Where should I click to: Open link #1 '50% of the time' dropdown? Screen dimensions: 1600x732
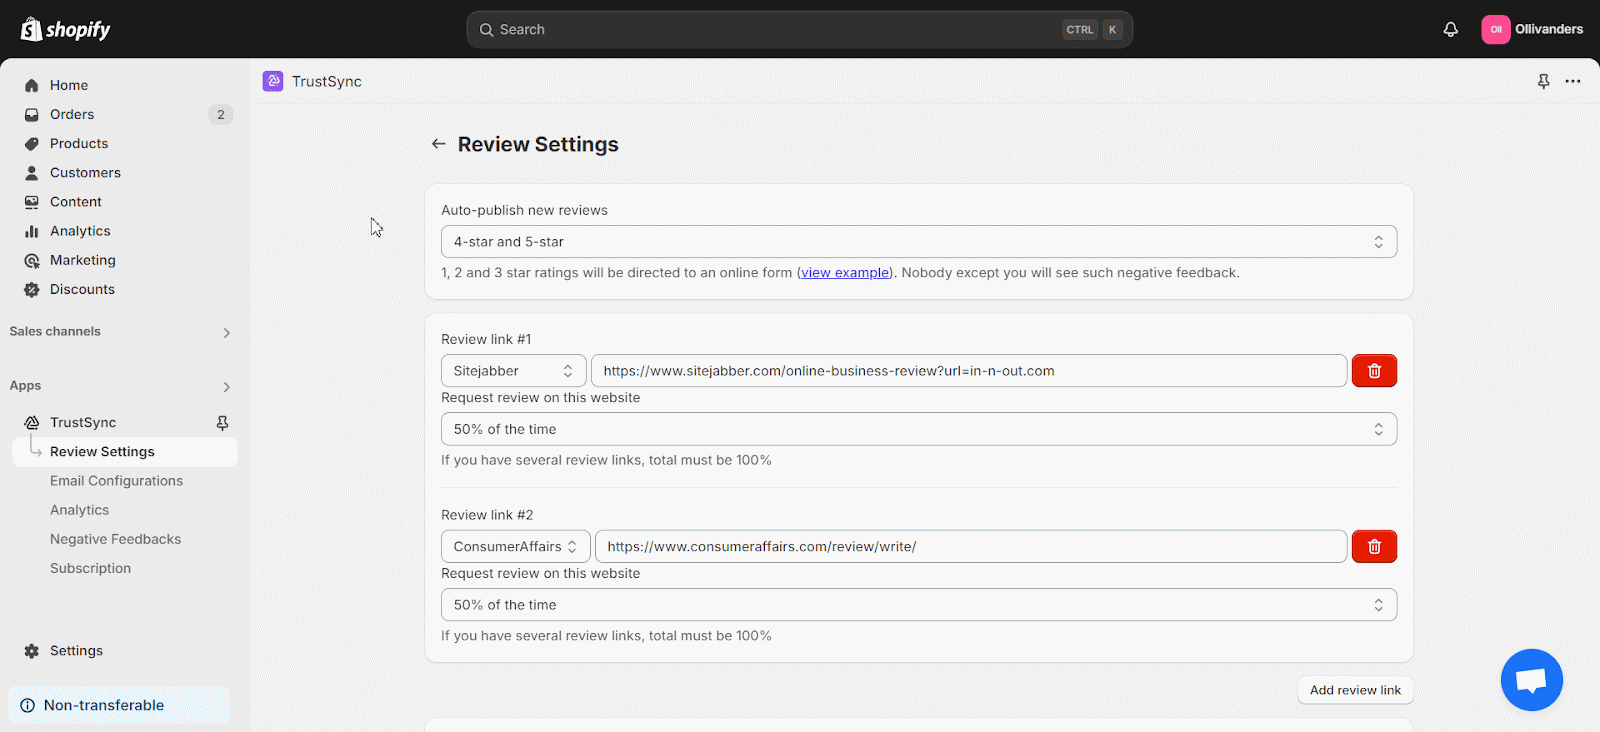(919, 429)
